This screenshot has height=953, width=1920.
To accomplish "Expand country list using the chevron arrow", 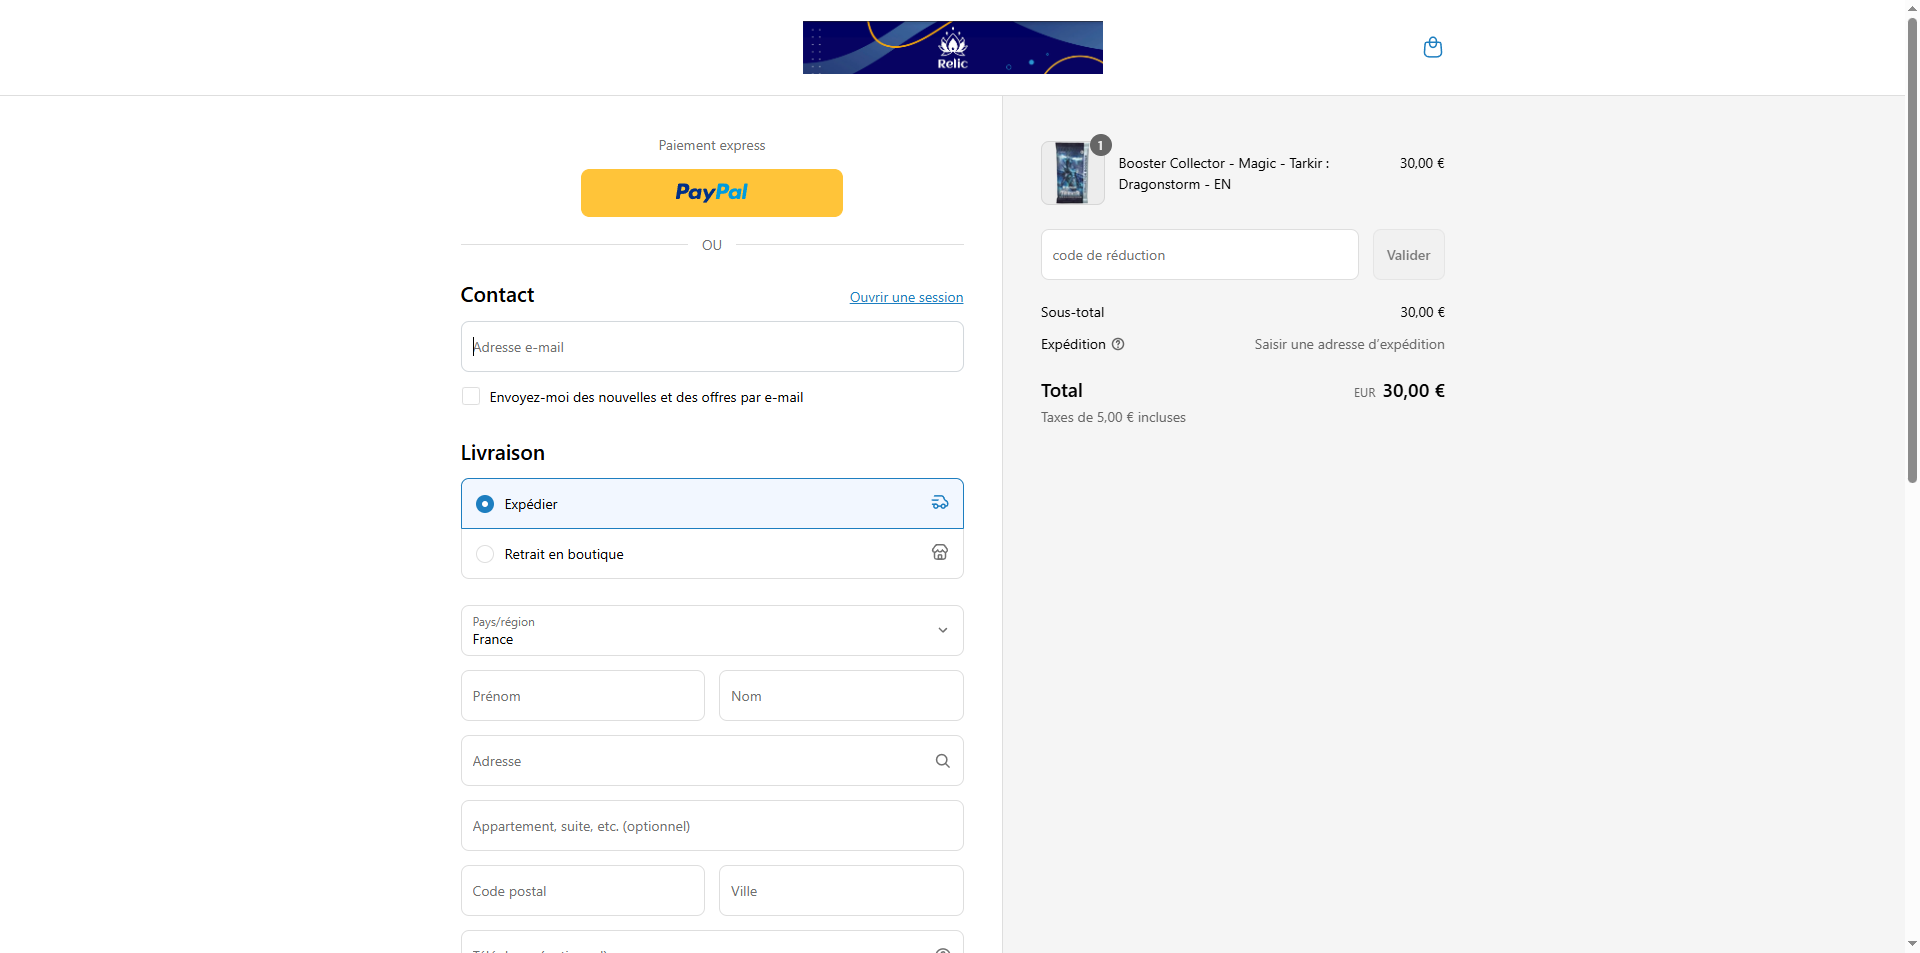I will [x=942, y=631].
